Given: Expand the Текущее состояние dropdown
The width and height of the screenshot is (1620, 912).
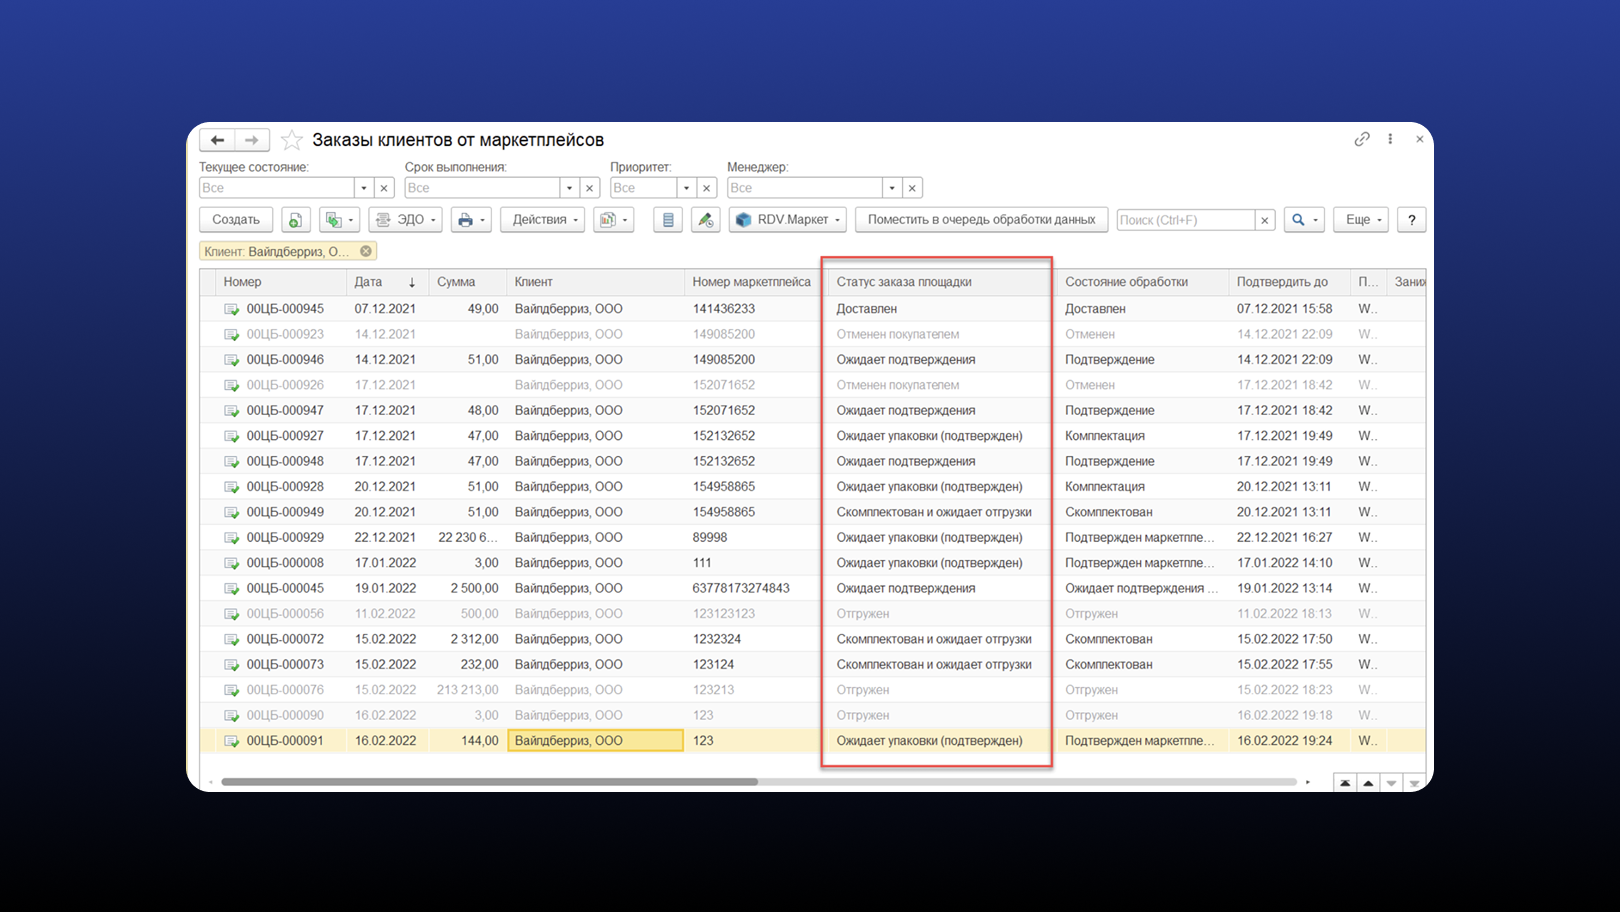Looking at the screenshot, I should point(364,188).
